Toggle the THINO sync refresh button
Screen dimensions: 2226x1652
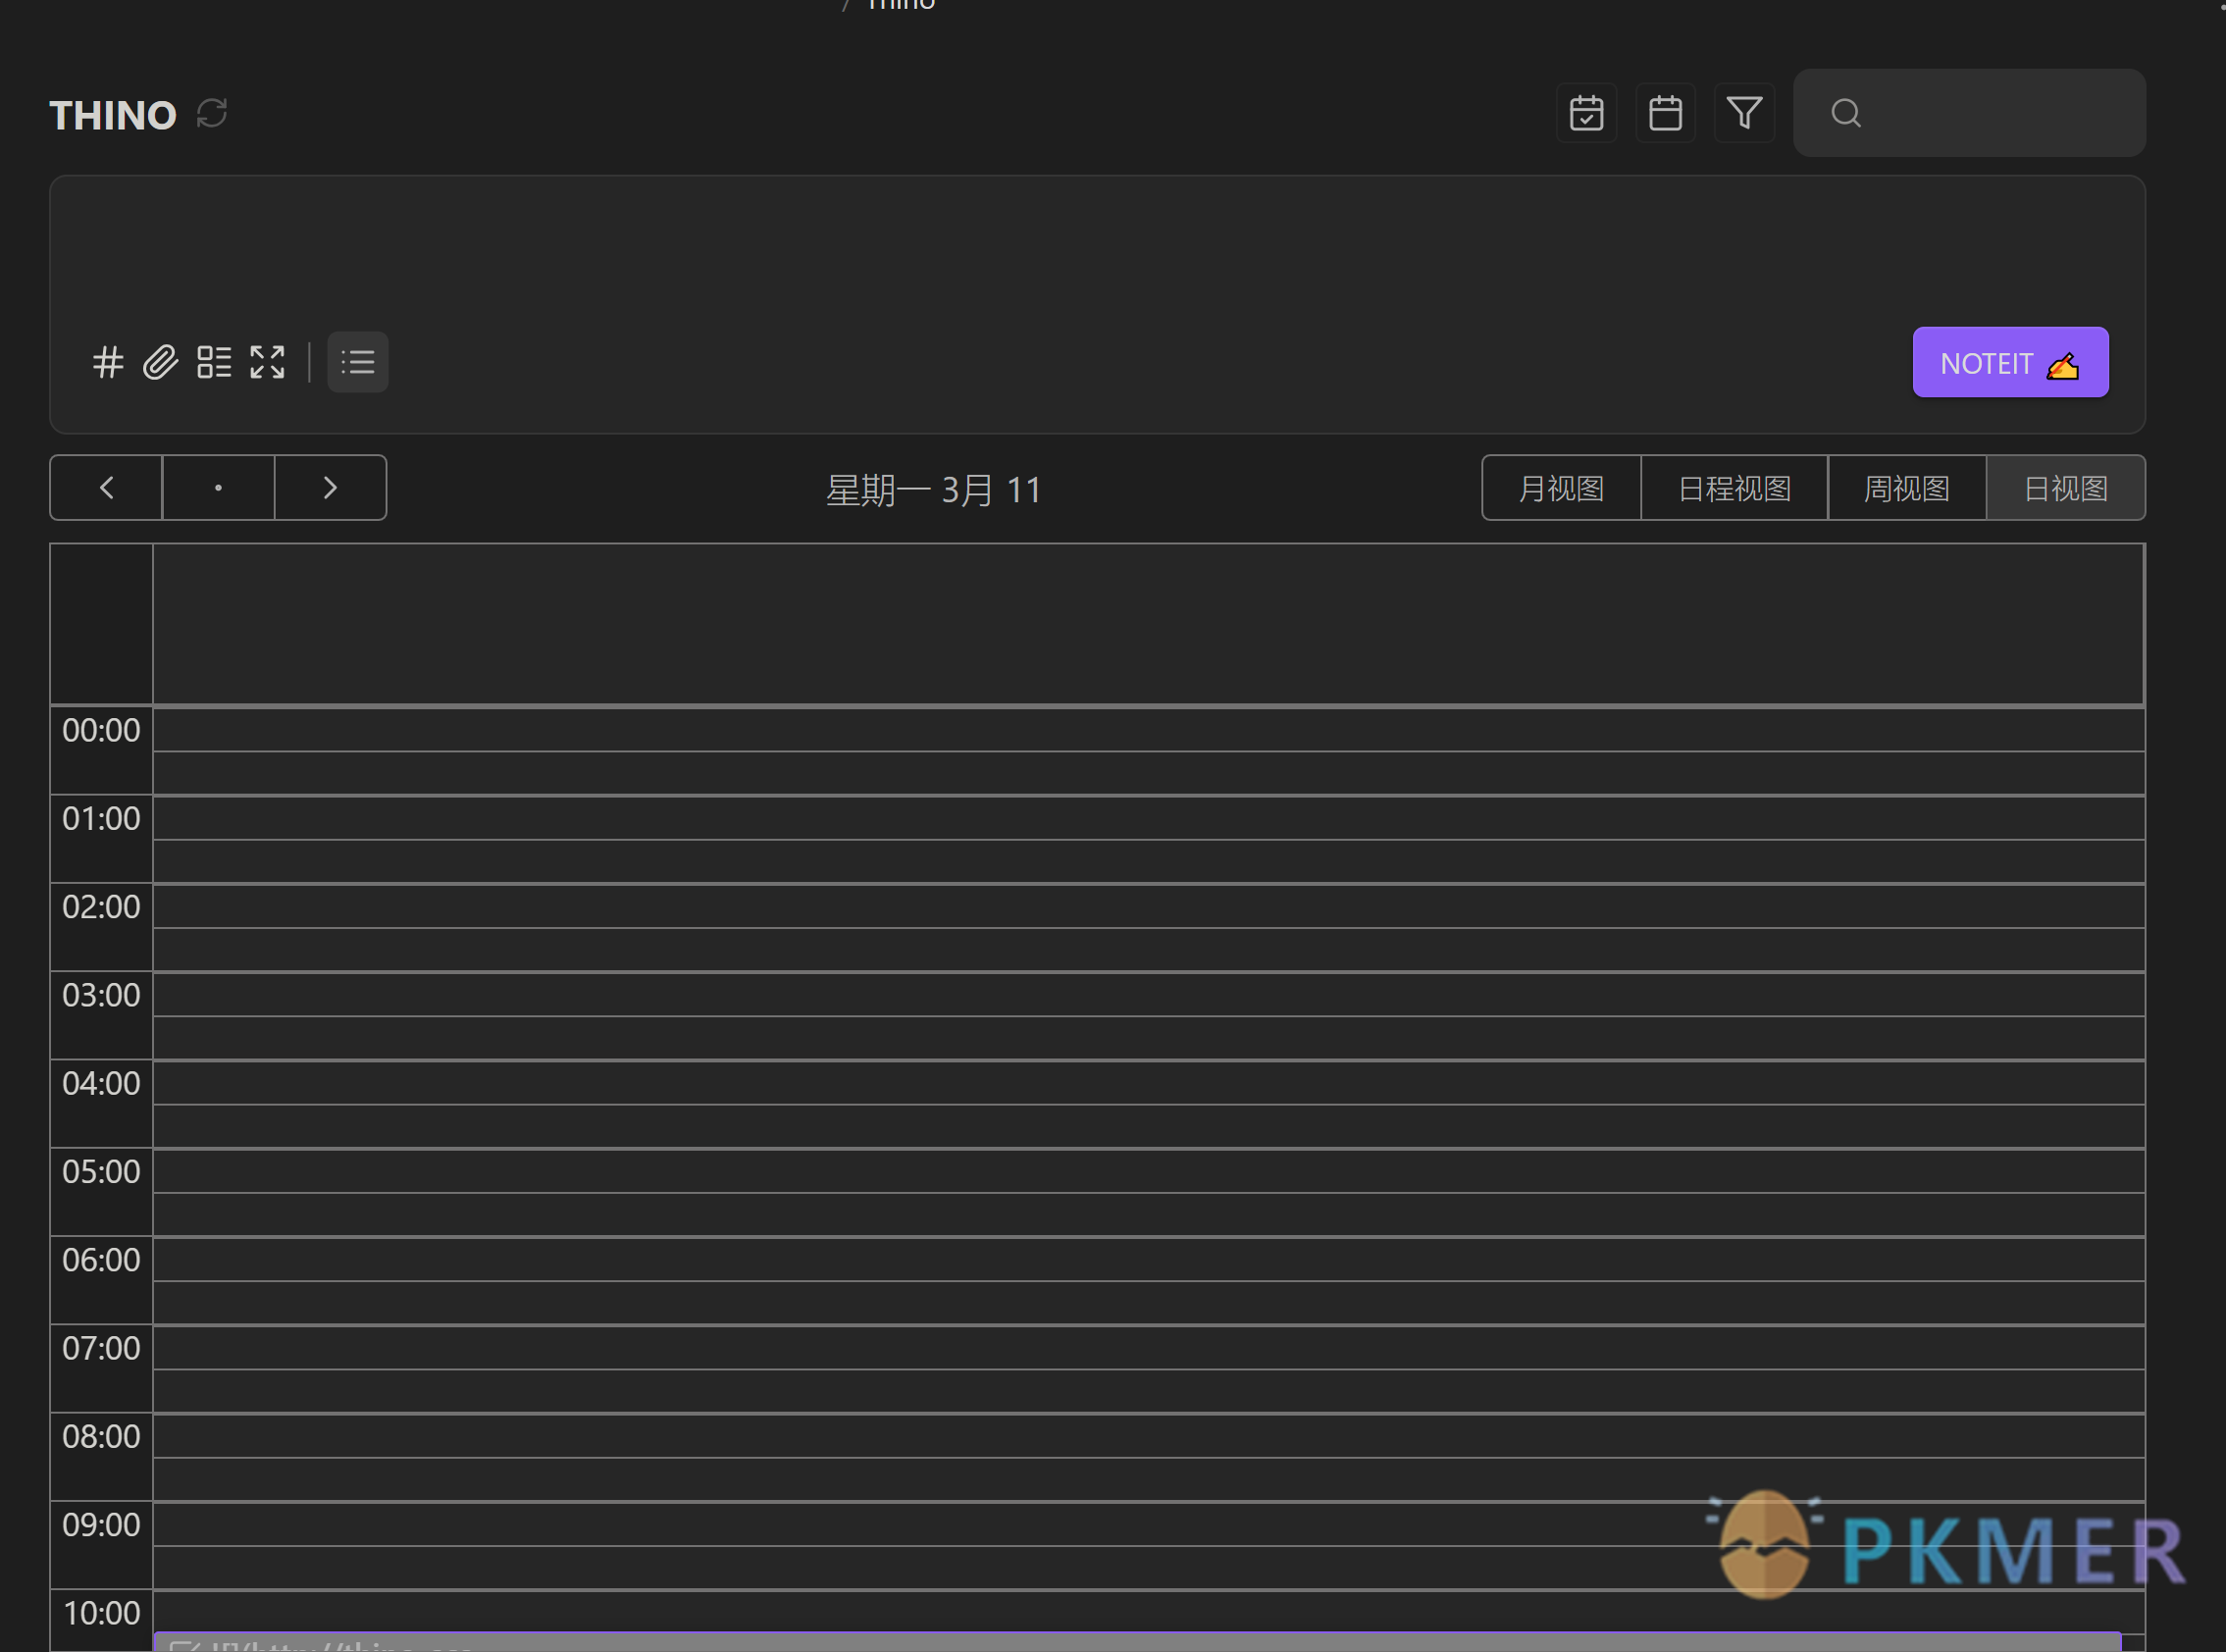tap(212, 113)
